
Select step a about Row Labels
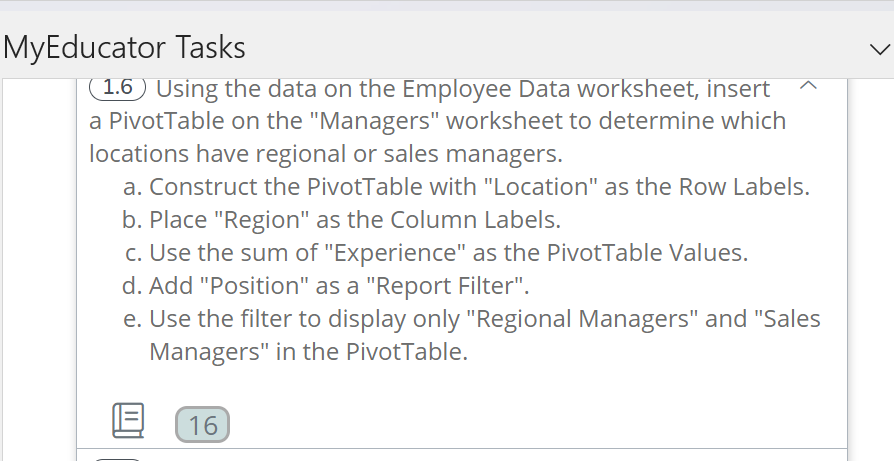click(x=478, y=187)
